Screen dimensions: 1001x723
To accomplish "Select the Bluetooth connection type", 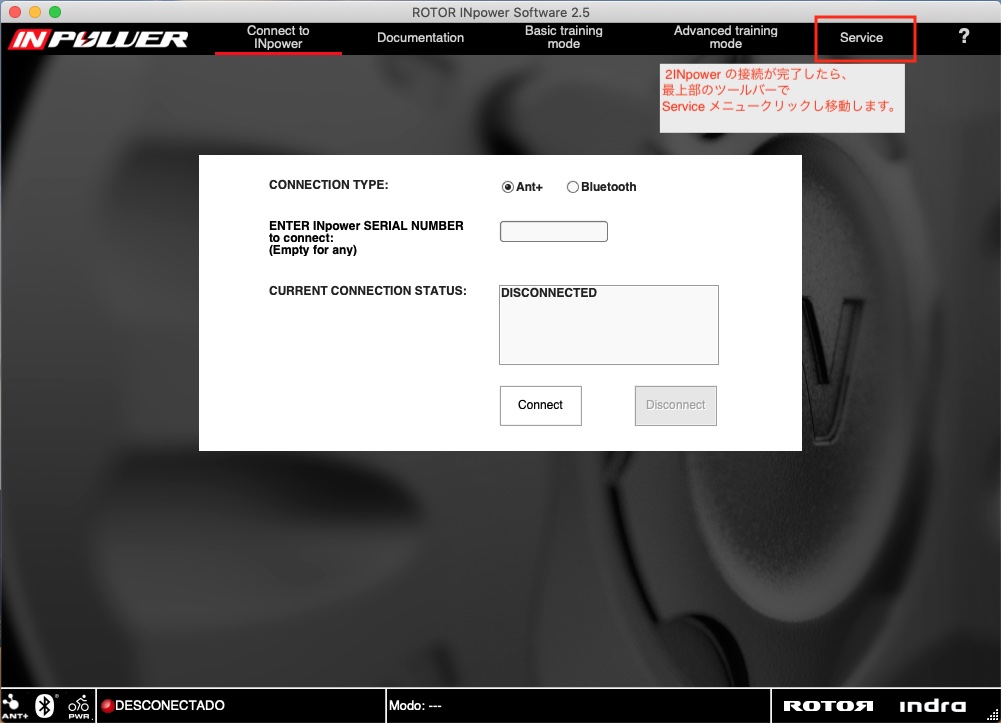I will [573, 187].
